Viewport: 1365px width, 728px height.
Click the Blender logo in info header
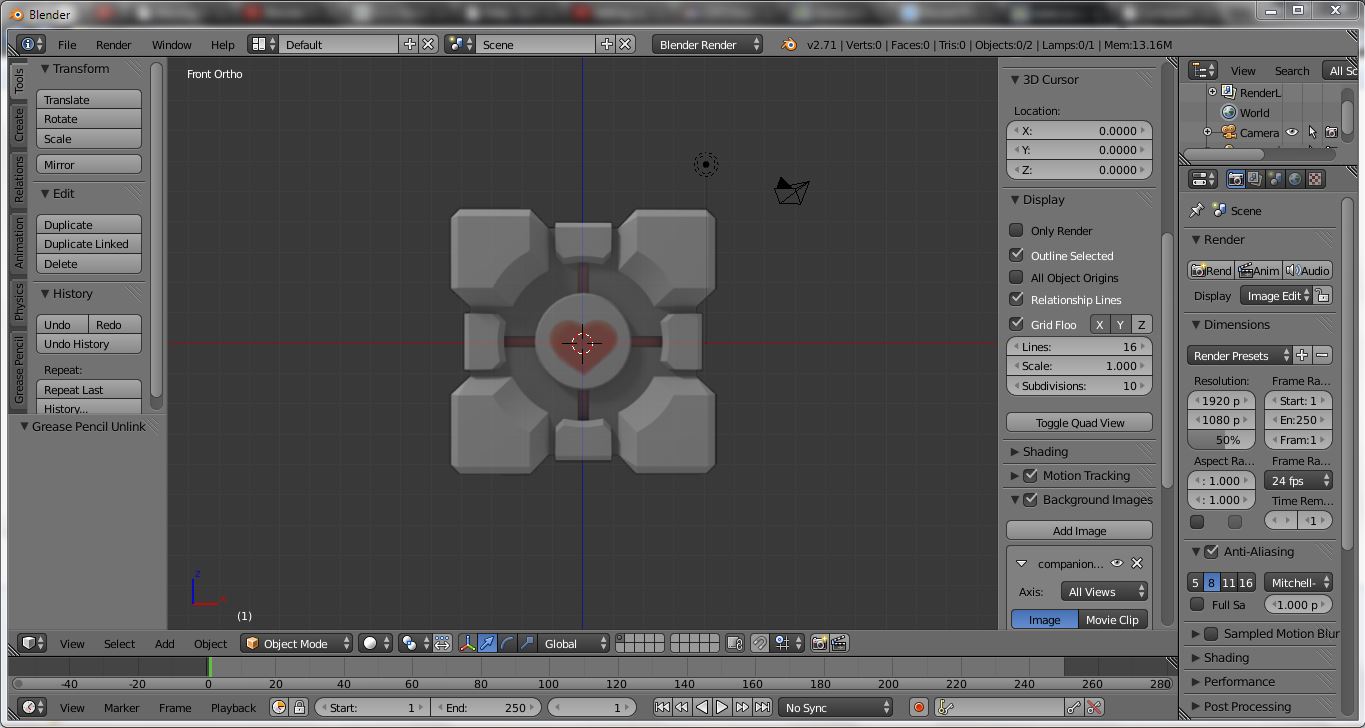click(x=788, y=44)
